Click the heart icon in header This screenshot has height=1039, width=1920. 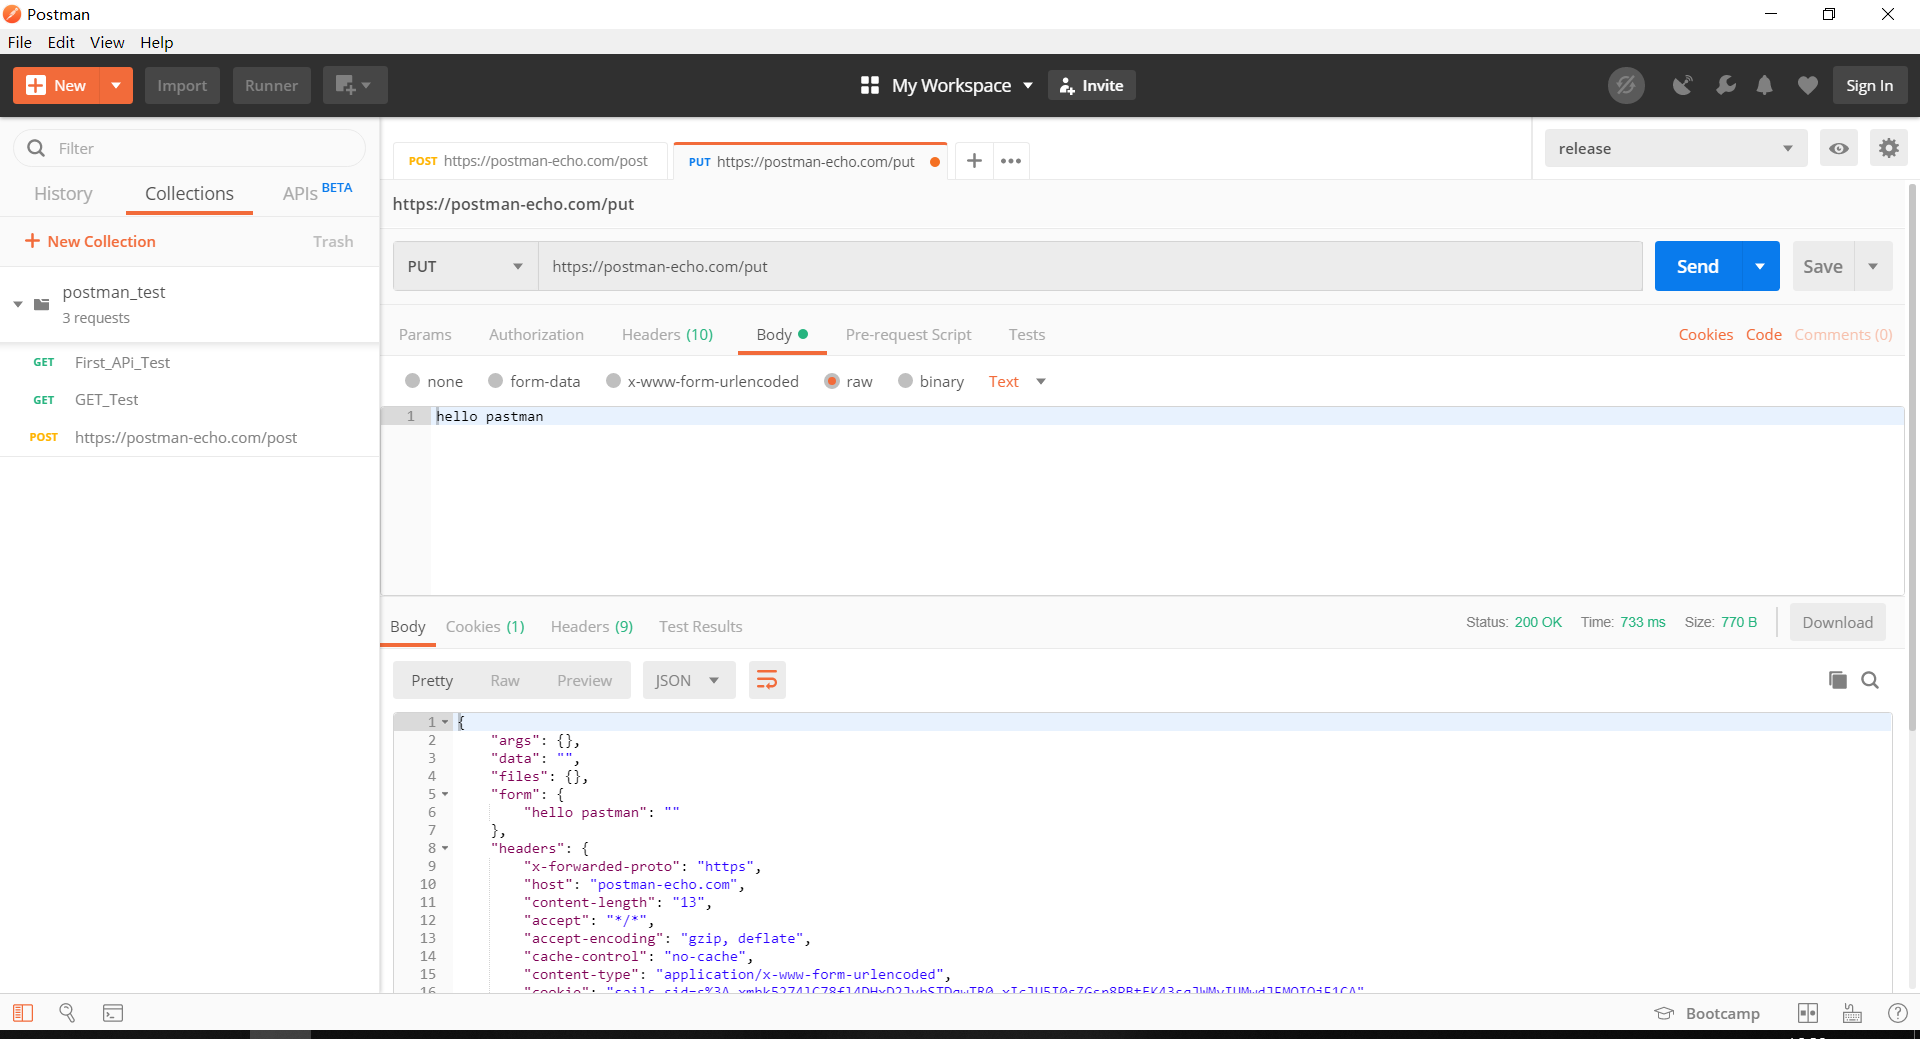point(1807,86)
